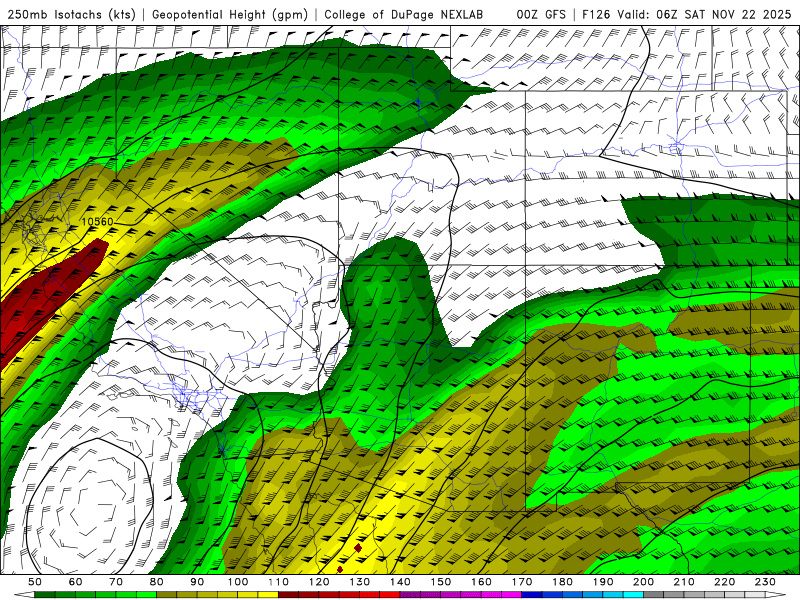Click the '170' value on the legend
This screenshot has width=800, height=600.
coord(522,582)
